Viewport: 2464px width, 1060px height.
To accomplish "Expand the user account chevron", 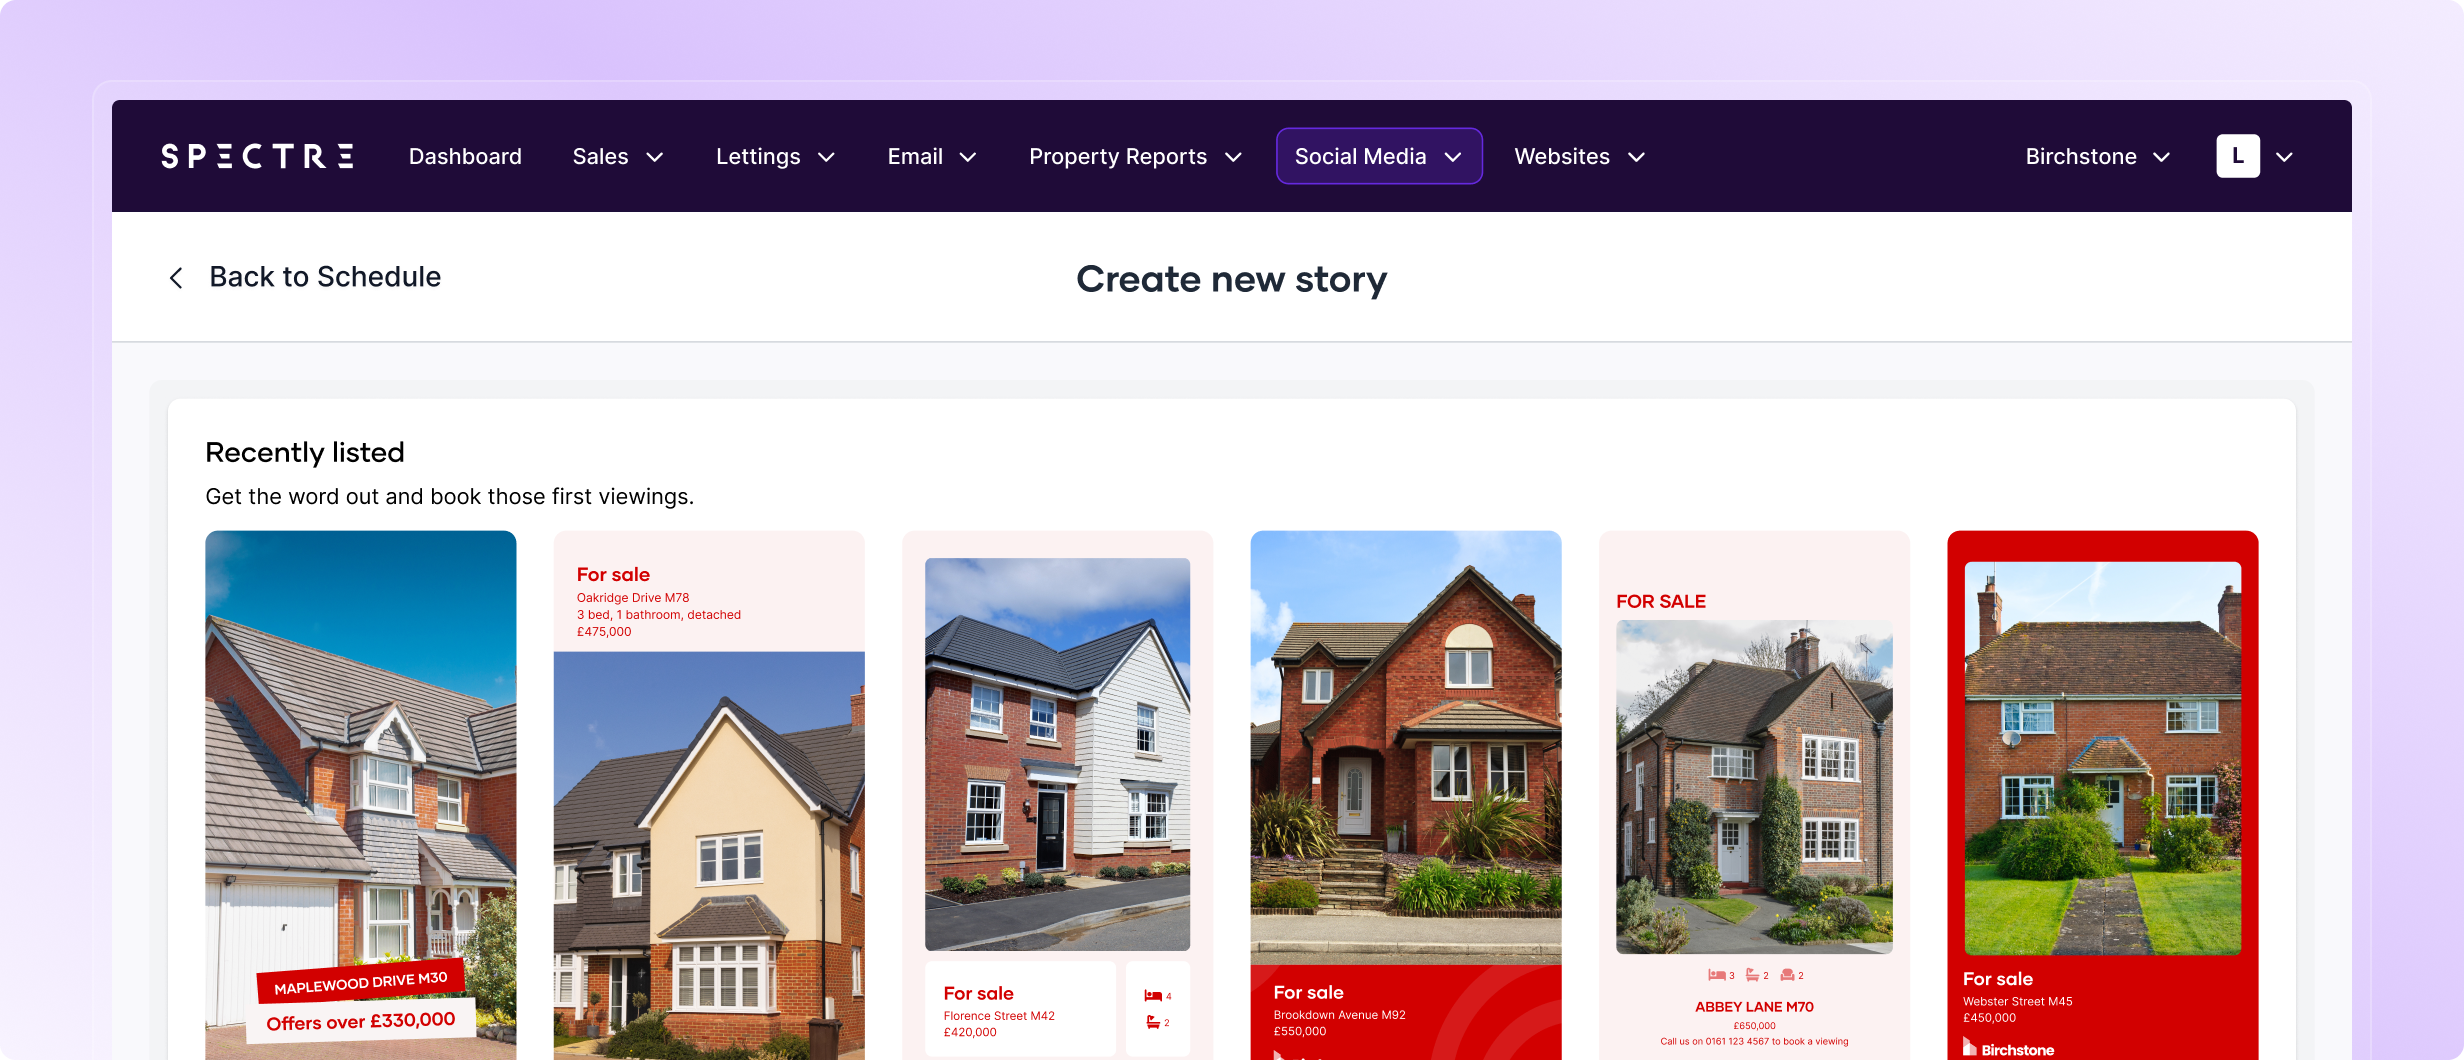I will (2285, 157).
